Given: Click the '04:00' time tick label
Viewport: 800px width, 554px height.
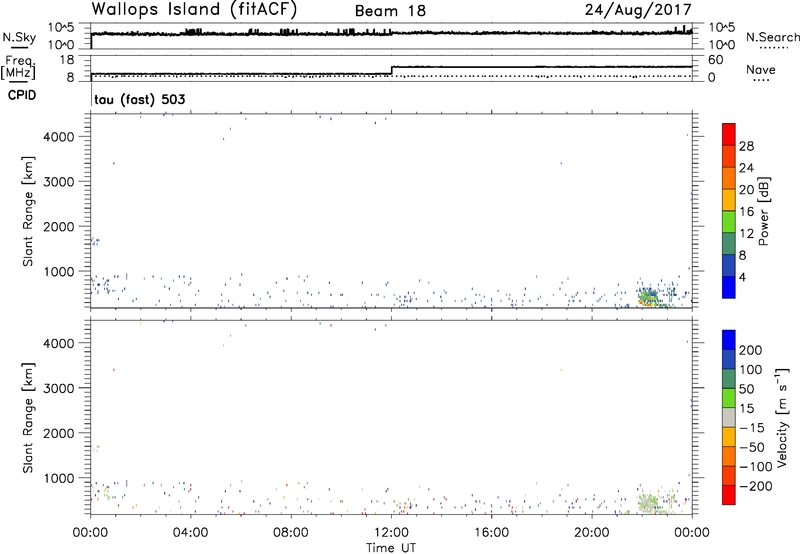Looking at the screenshot, I should [190, 533].
